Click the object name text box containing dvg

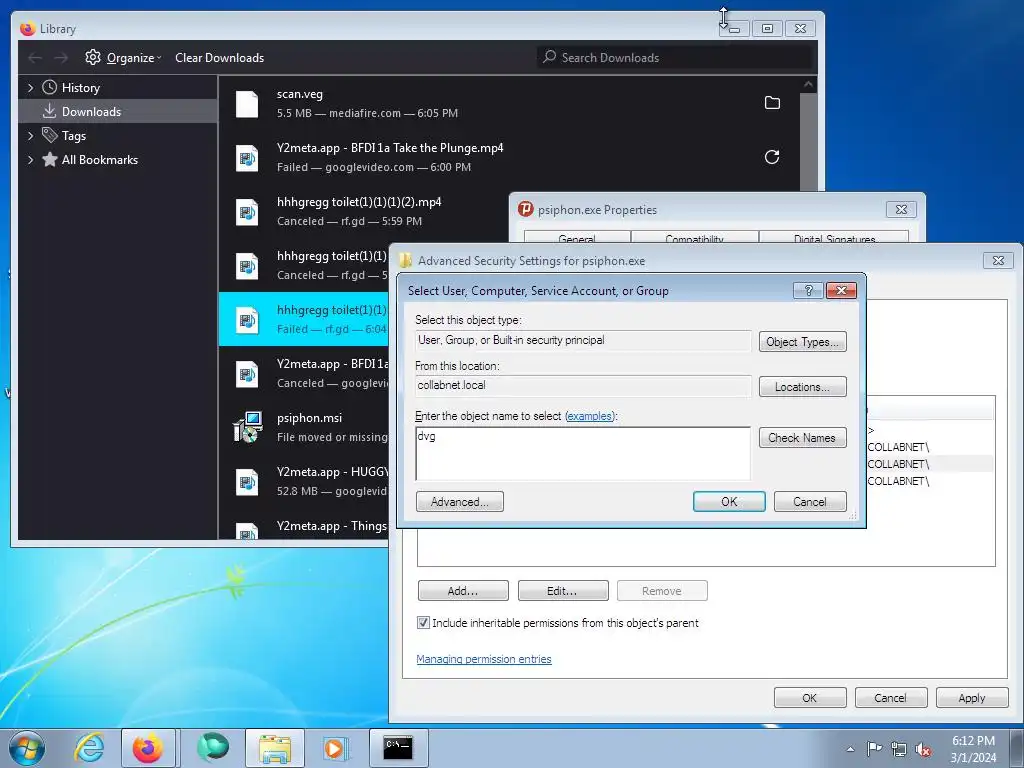[583, 453]
